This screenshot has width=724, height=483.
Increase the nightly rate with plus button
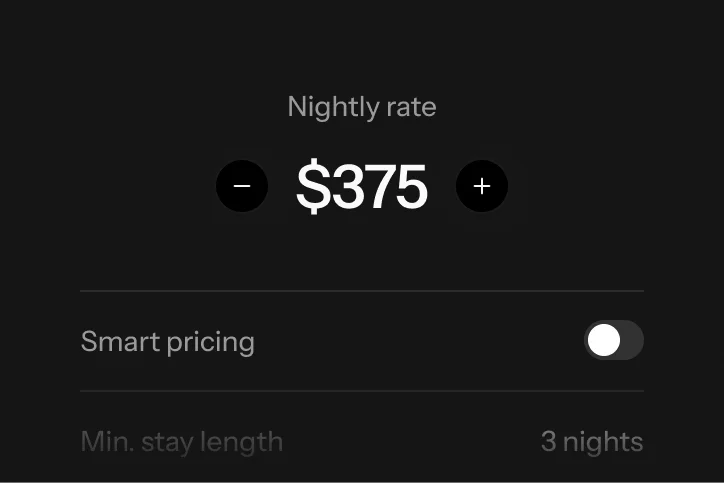pos(482,186)
